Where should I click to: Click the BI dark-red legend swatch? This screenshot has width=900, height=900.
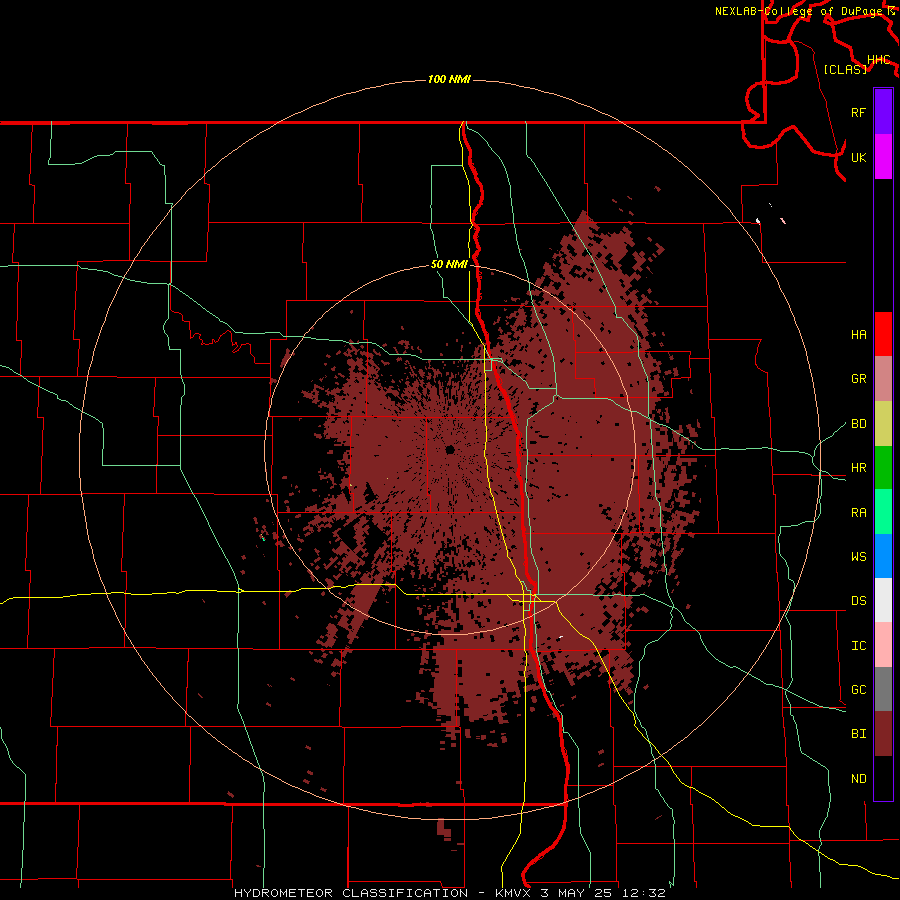tap(883, 734)
